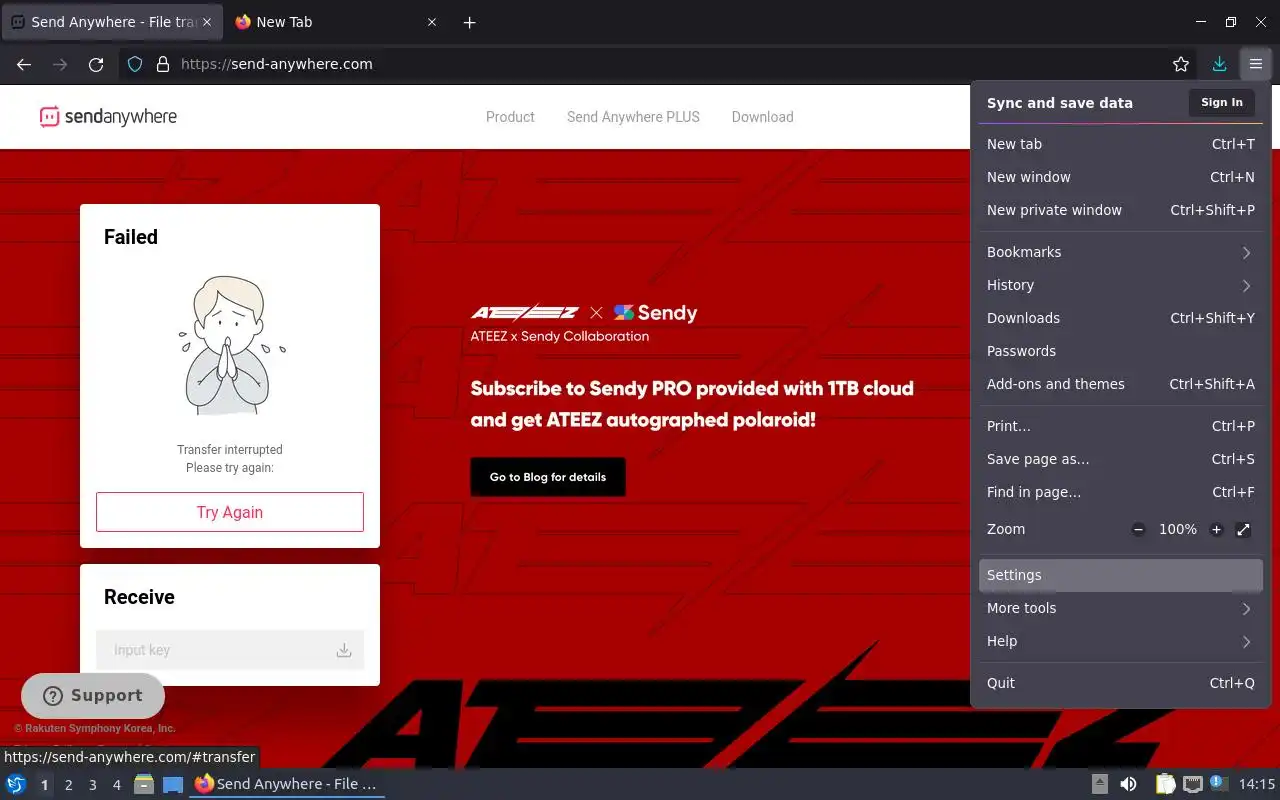Click the removable media tray icon
This screenshot has width=1280, height=800.
coord(1100,785)
